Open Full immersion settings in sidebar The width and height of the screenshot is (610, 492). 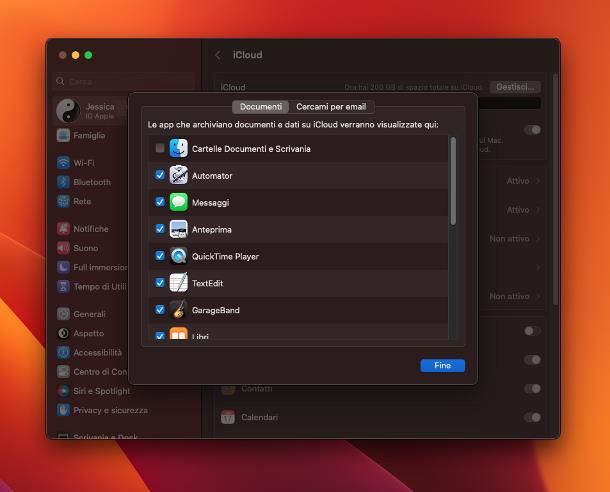(x=90, y=267)
